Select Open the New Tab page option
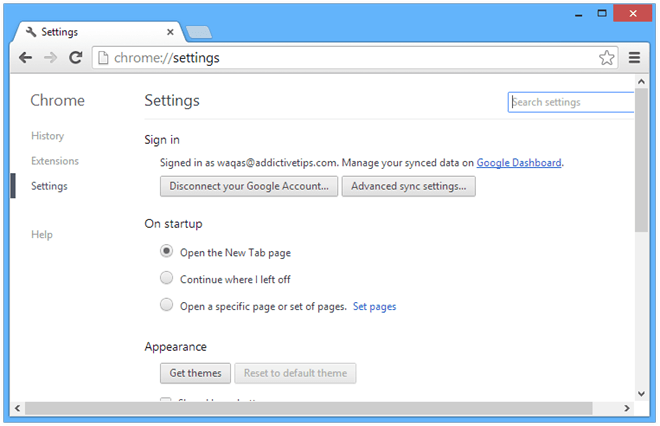The image size is (660, 426). tap(167, 251)
